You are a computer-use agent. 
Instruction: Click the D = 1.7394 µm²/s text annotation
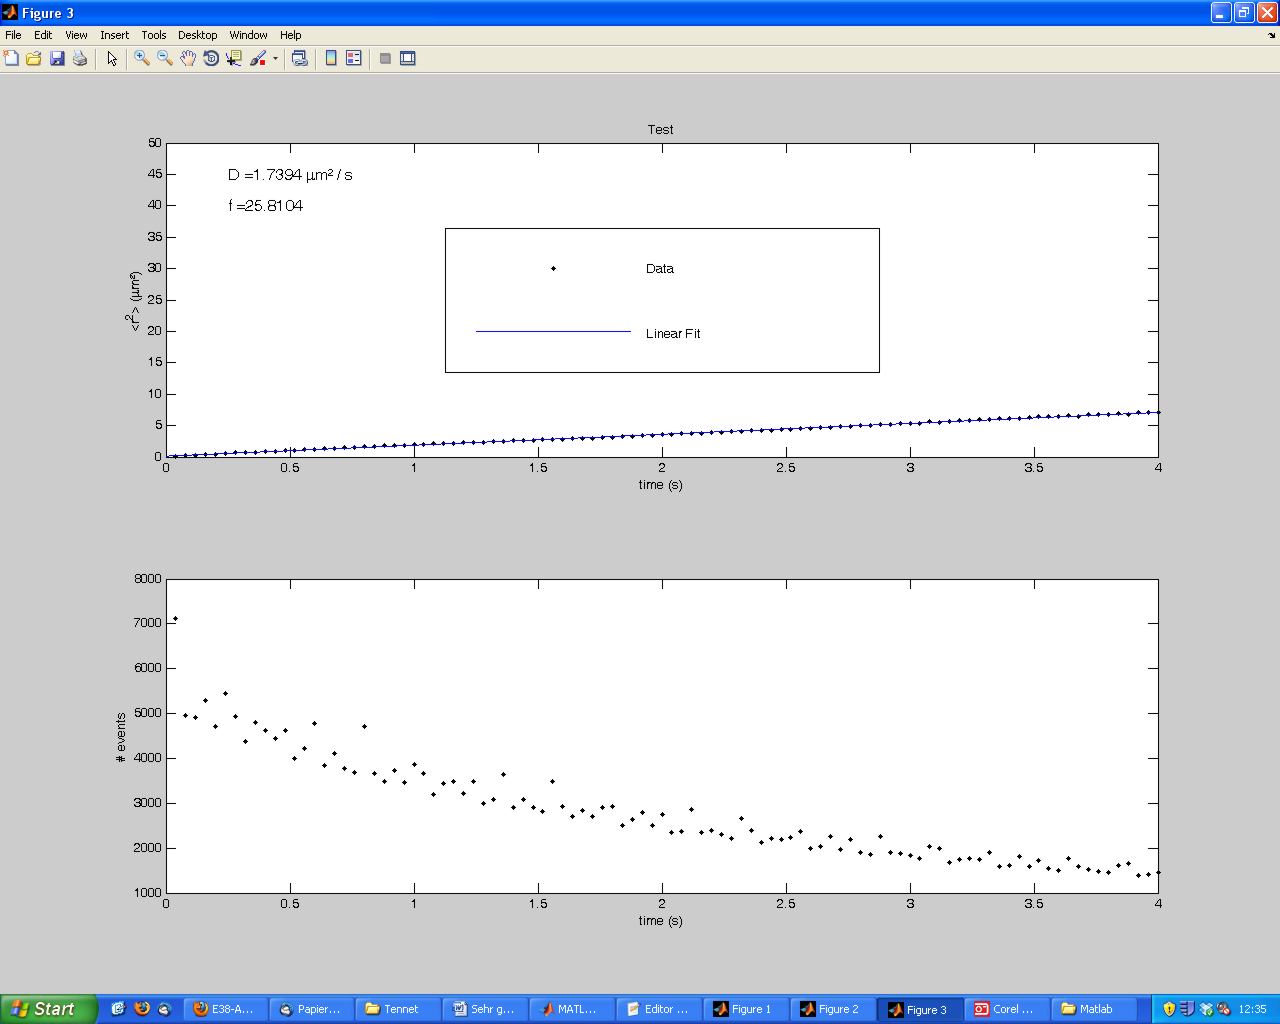tap(290, 175)
